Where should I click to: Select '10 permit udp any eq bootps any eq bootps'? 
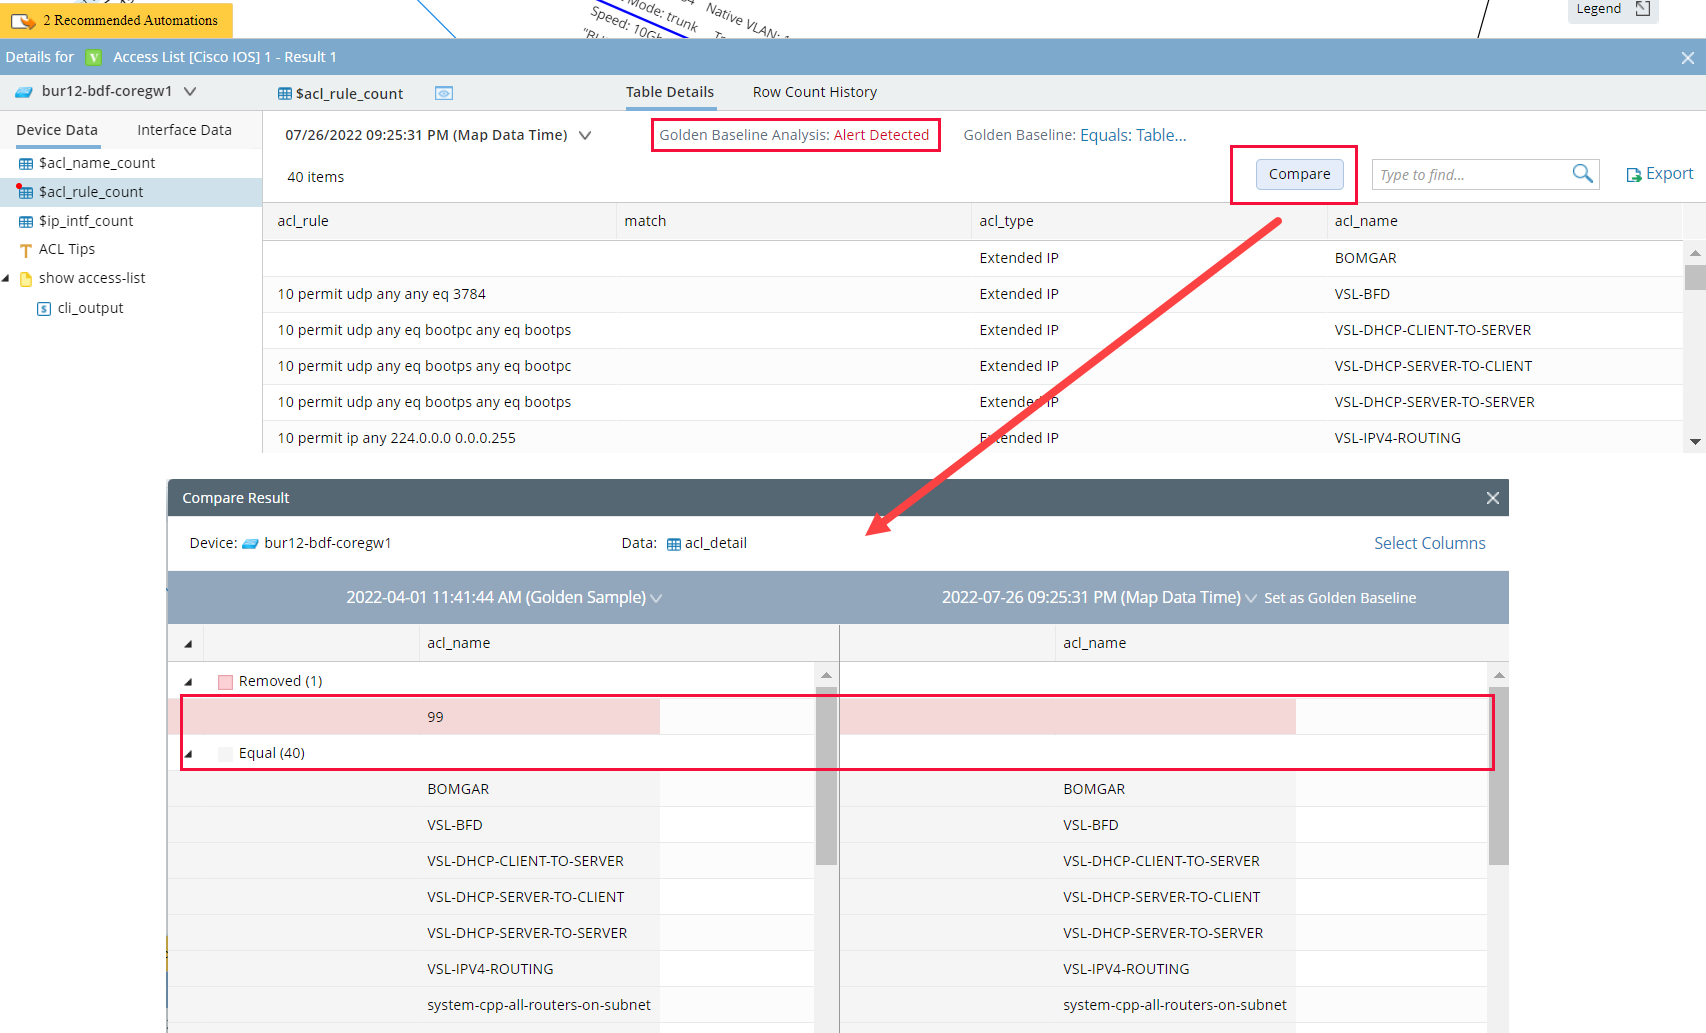point(973,402)
